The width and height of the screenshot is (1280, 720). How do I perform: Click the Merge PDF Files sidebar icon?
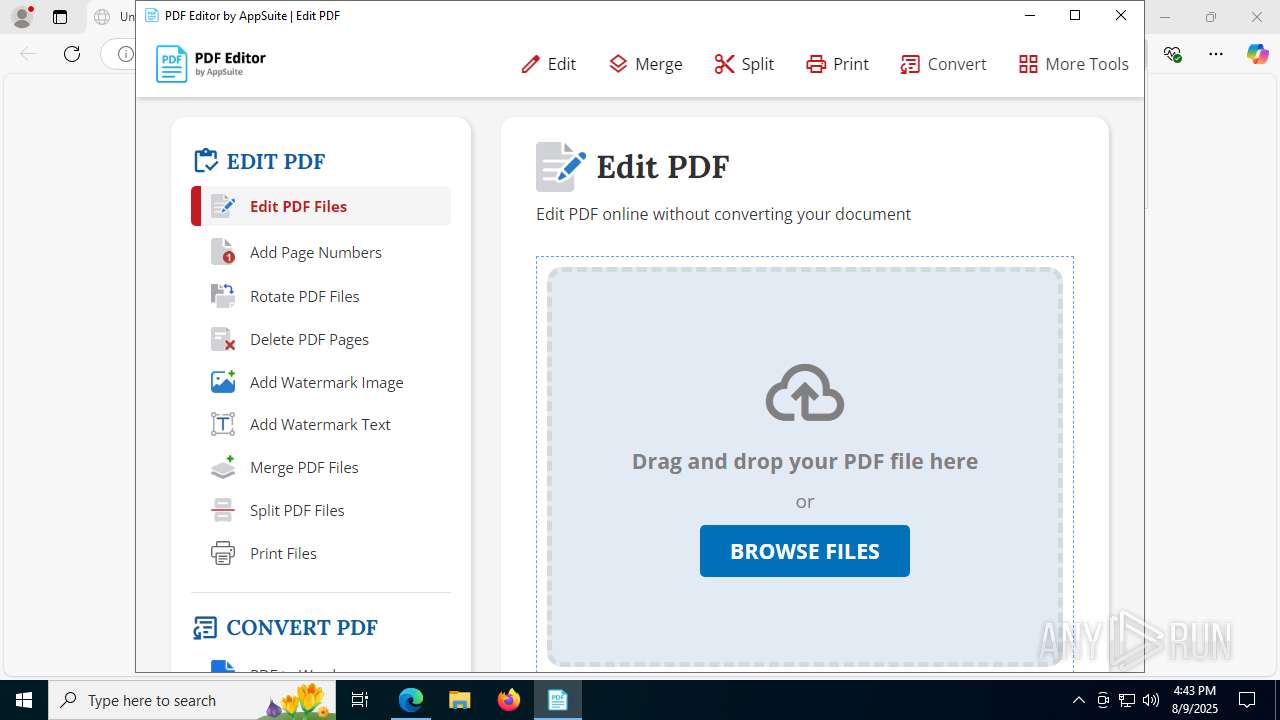223,467
